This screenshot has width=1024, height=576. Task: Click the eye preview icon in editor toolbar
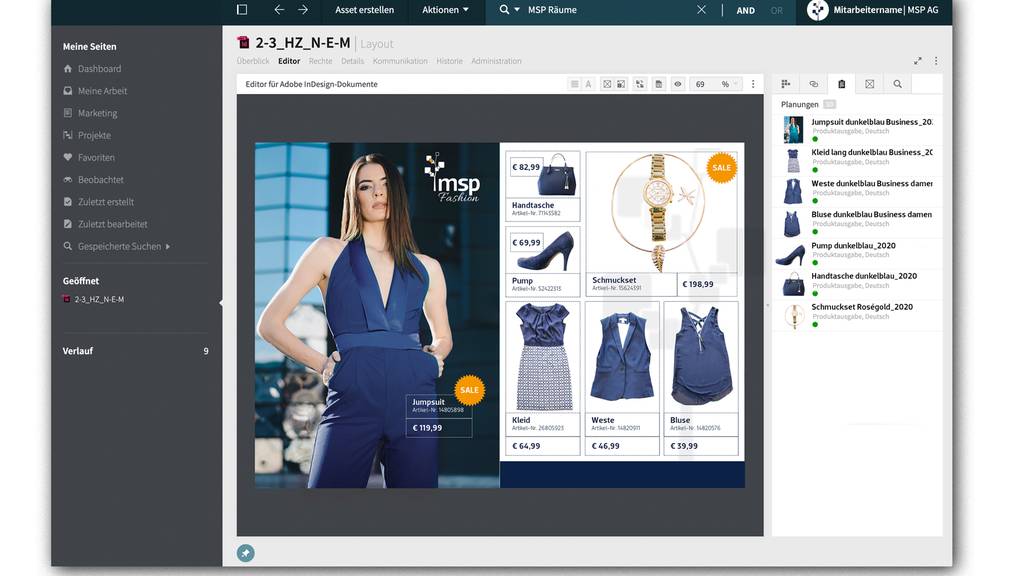pos(677,84)
